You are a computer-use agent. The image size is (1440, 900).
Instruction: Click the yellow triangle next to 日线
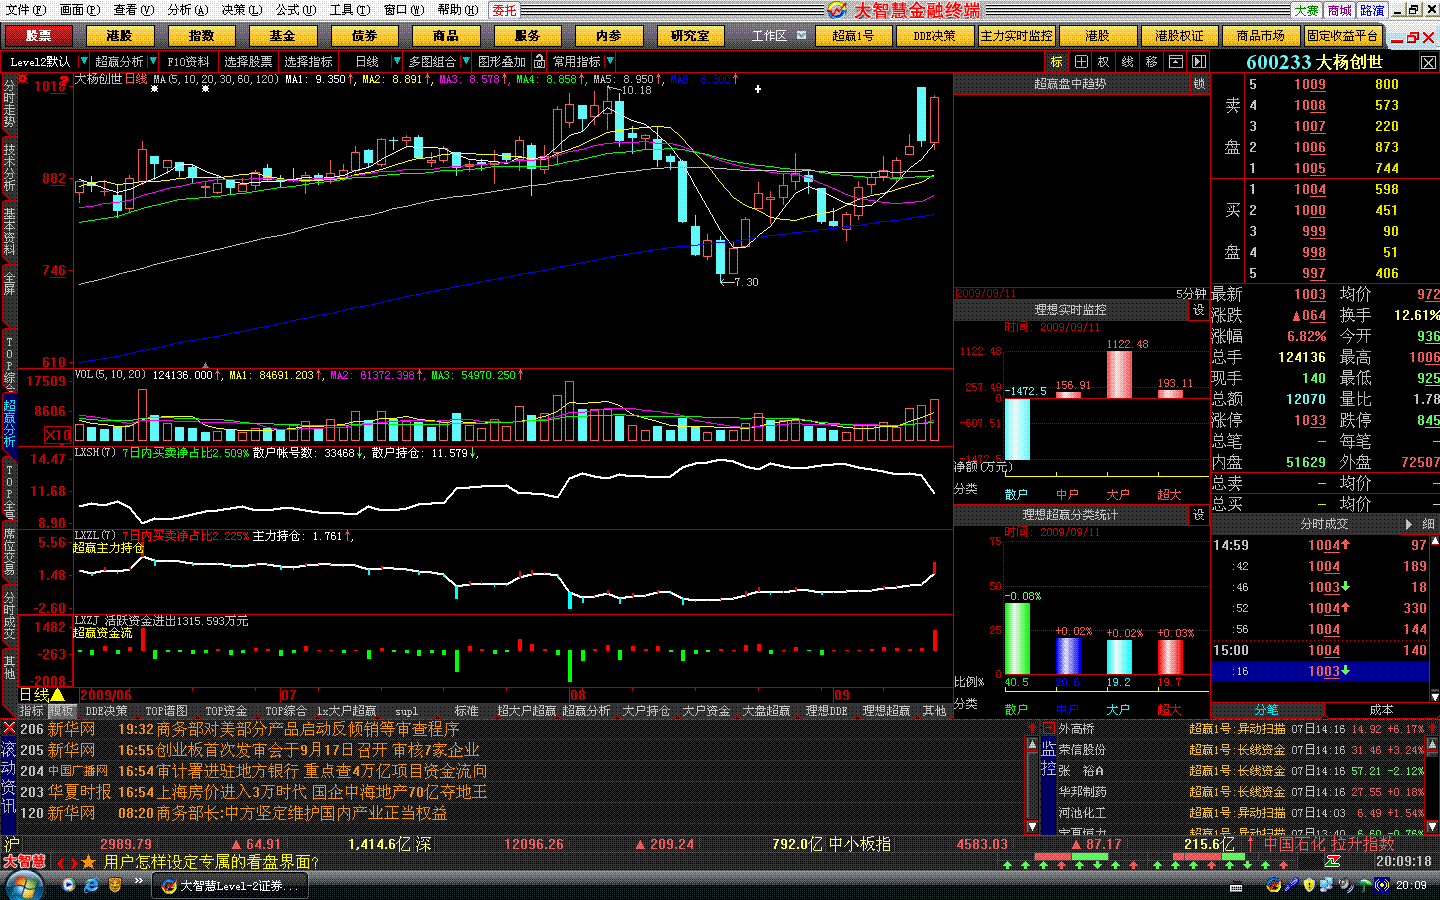pos(58,694)
